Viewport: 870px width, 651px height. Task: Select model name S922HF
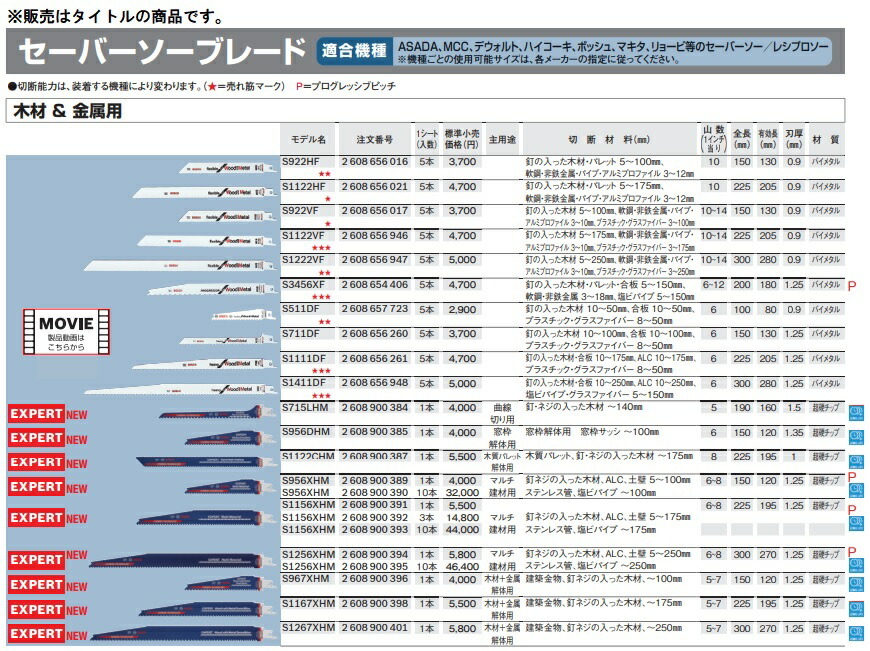click(x=300, y=162)
